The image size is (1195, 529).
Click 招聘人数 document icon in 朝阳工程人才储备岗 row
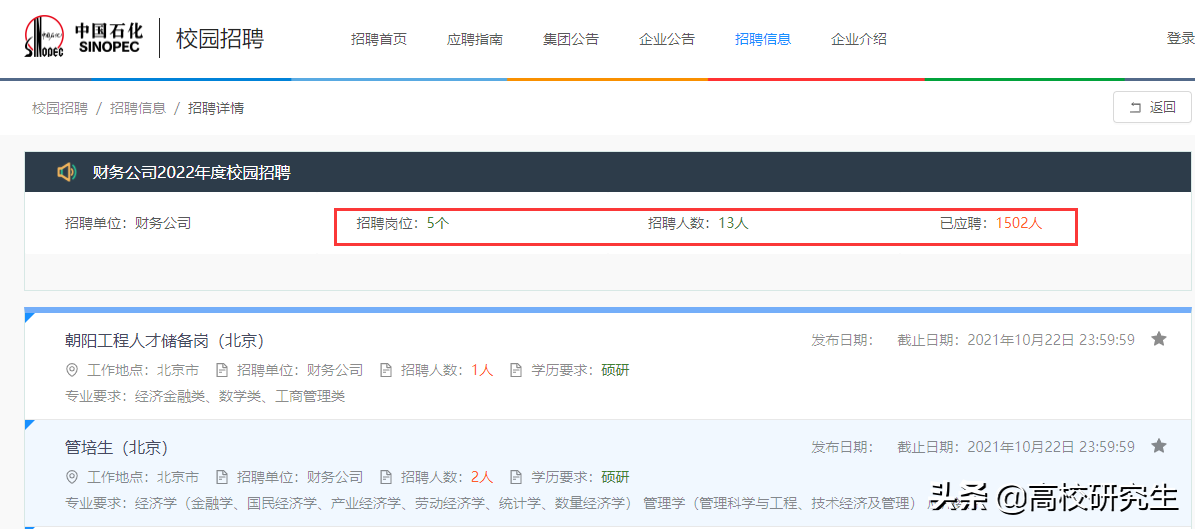[386, 370]
